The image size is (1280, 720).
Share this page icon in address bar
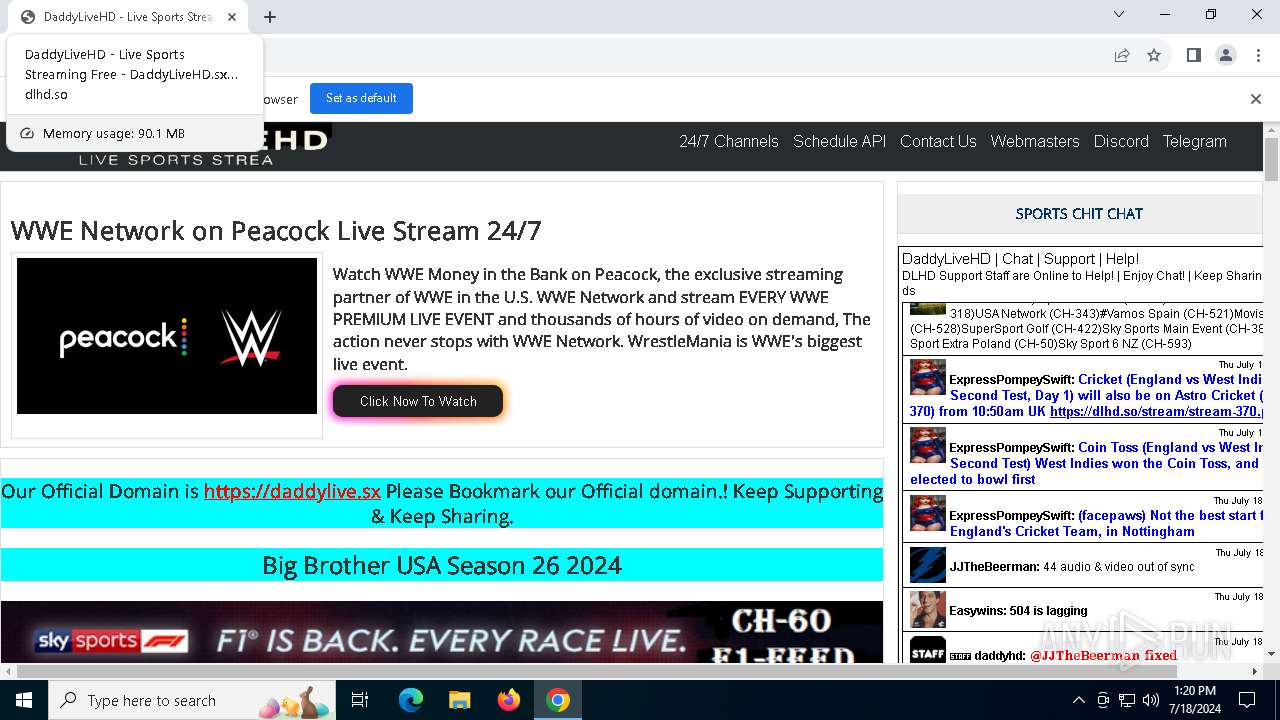click(x=1122, y=55)
